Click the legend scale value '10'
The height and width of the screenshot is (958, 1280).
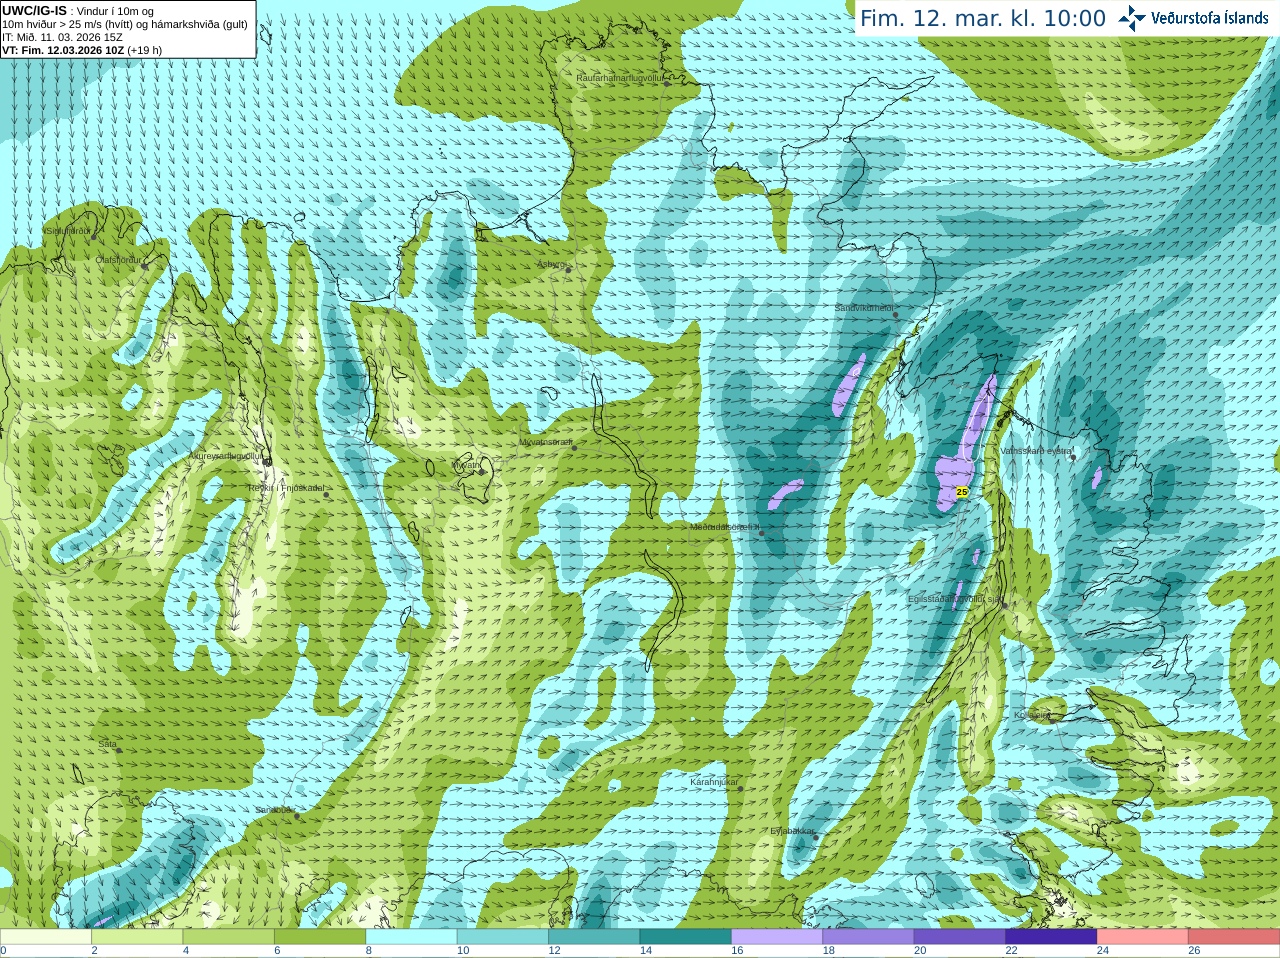coord(463,951)
